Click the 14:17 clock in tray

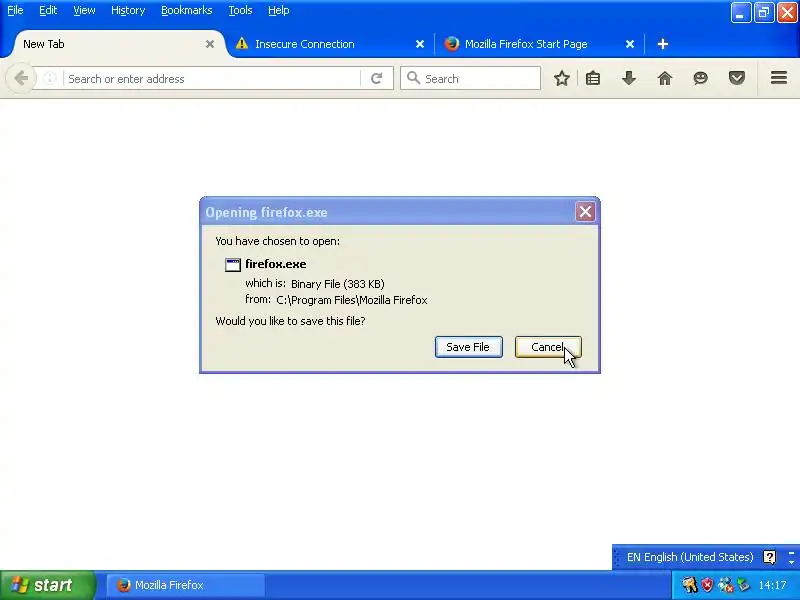(x=772, y=585)
